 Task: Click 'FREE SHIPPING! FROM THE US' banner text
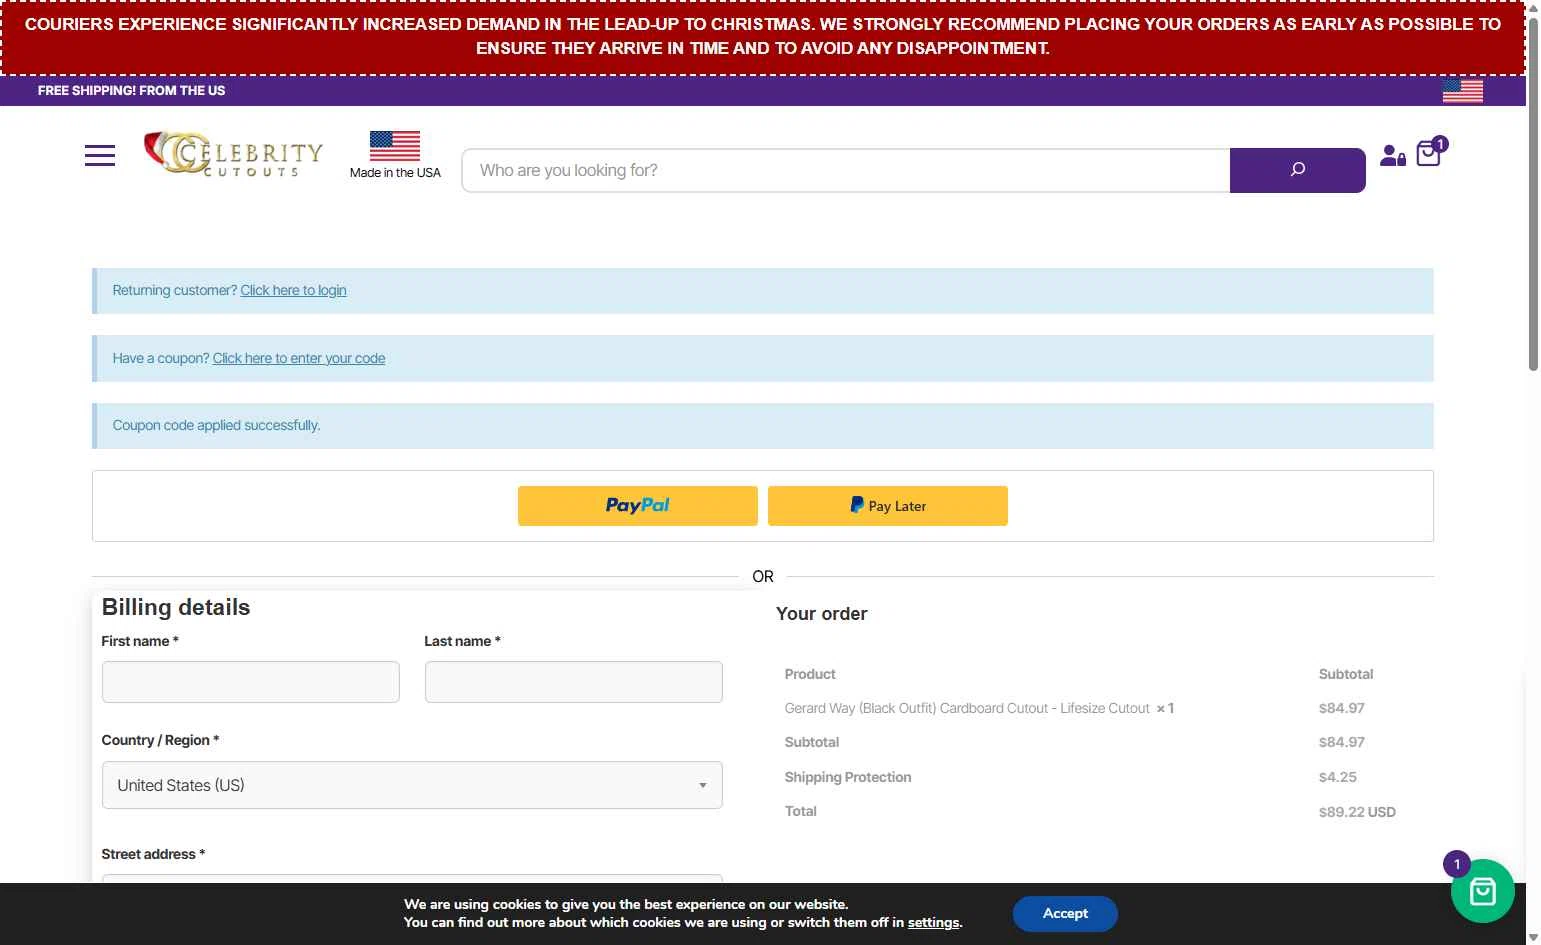[132, 91]
